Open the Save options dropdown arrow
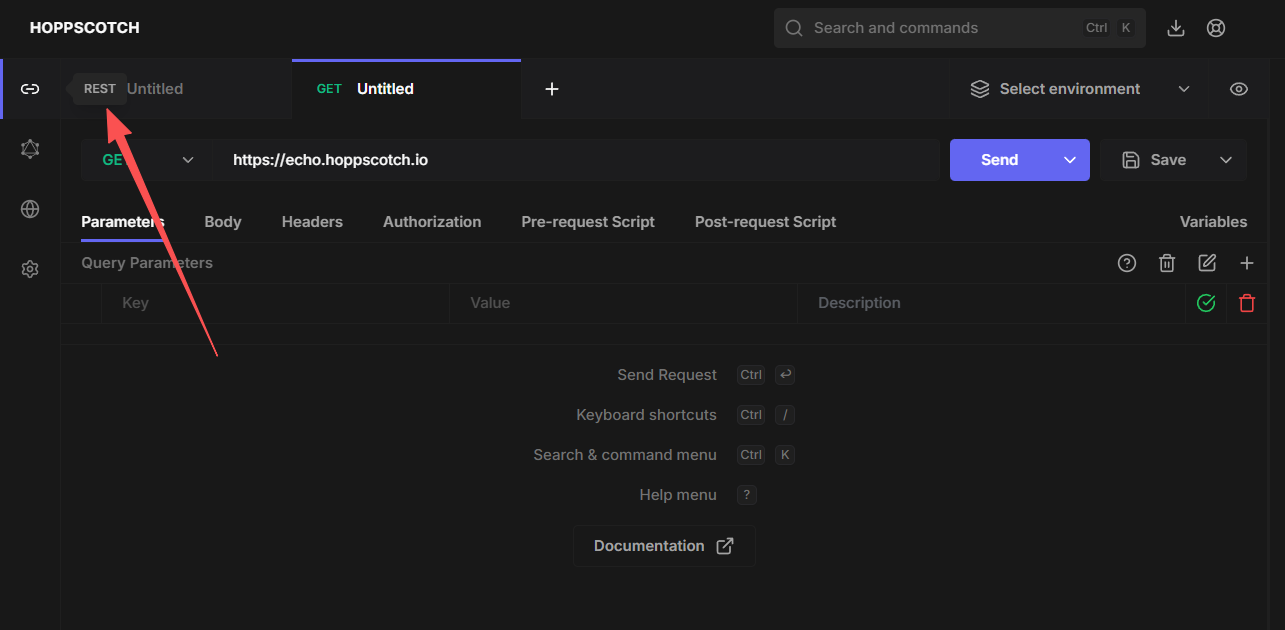Screen dimensions: 1285x630 [1226, 160]
